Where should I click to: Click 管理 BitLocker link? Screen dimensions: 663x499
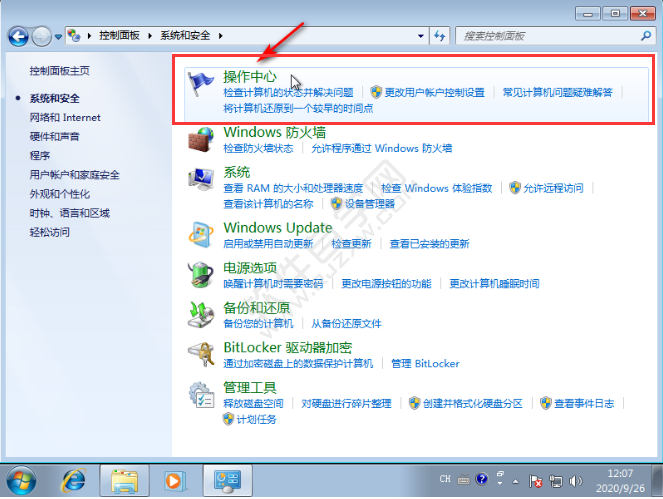coord(425,364)
